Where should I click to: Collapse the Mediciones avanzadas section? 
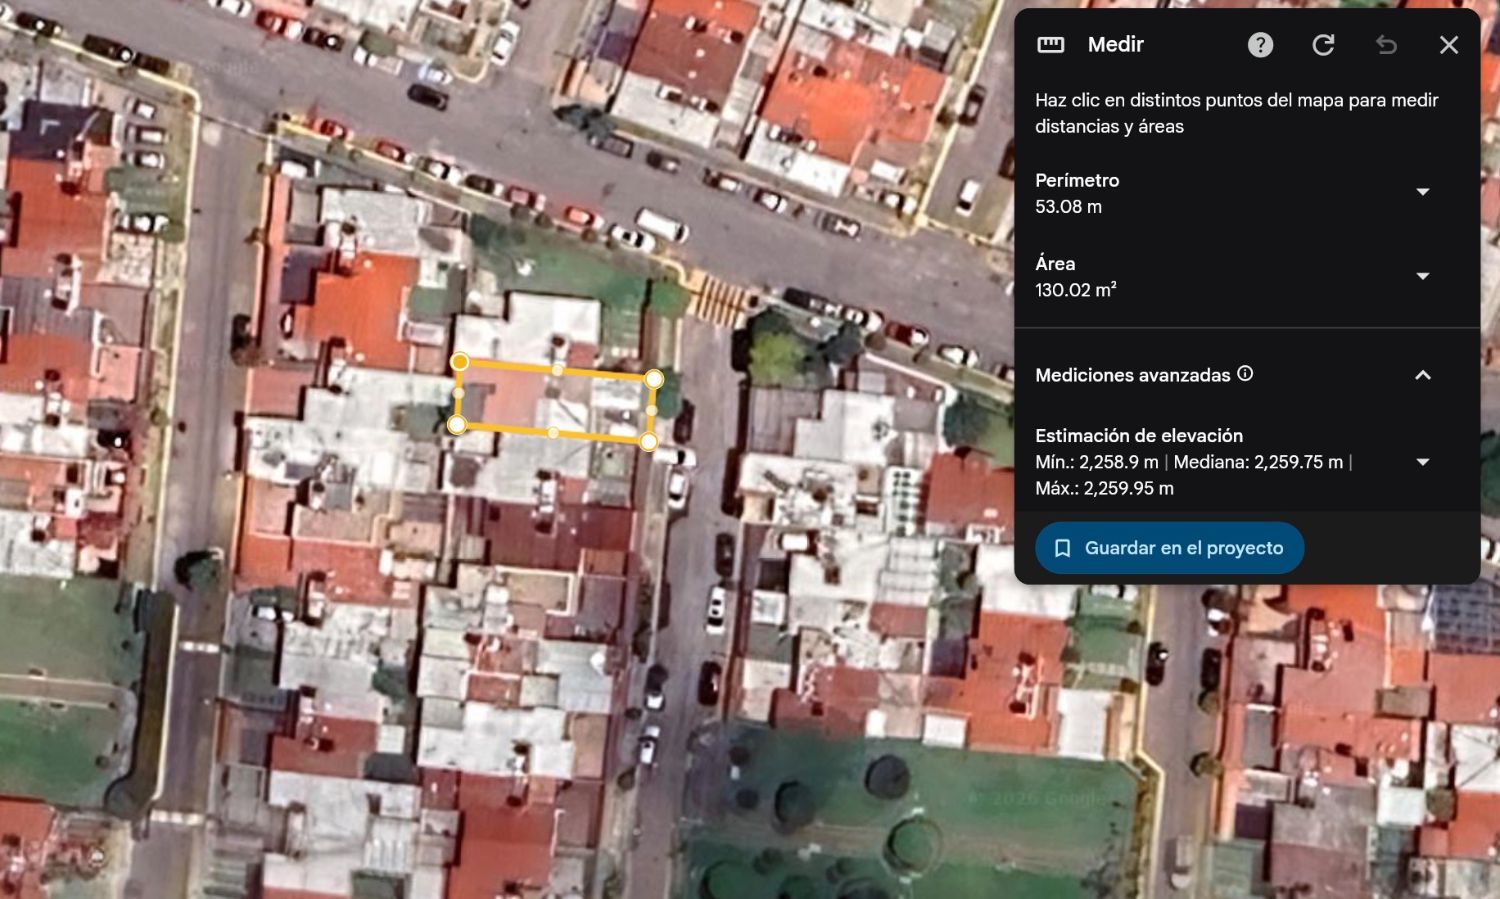[x=1423, y=375]
